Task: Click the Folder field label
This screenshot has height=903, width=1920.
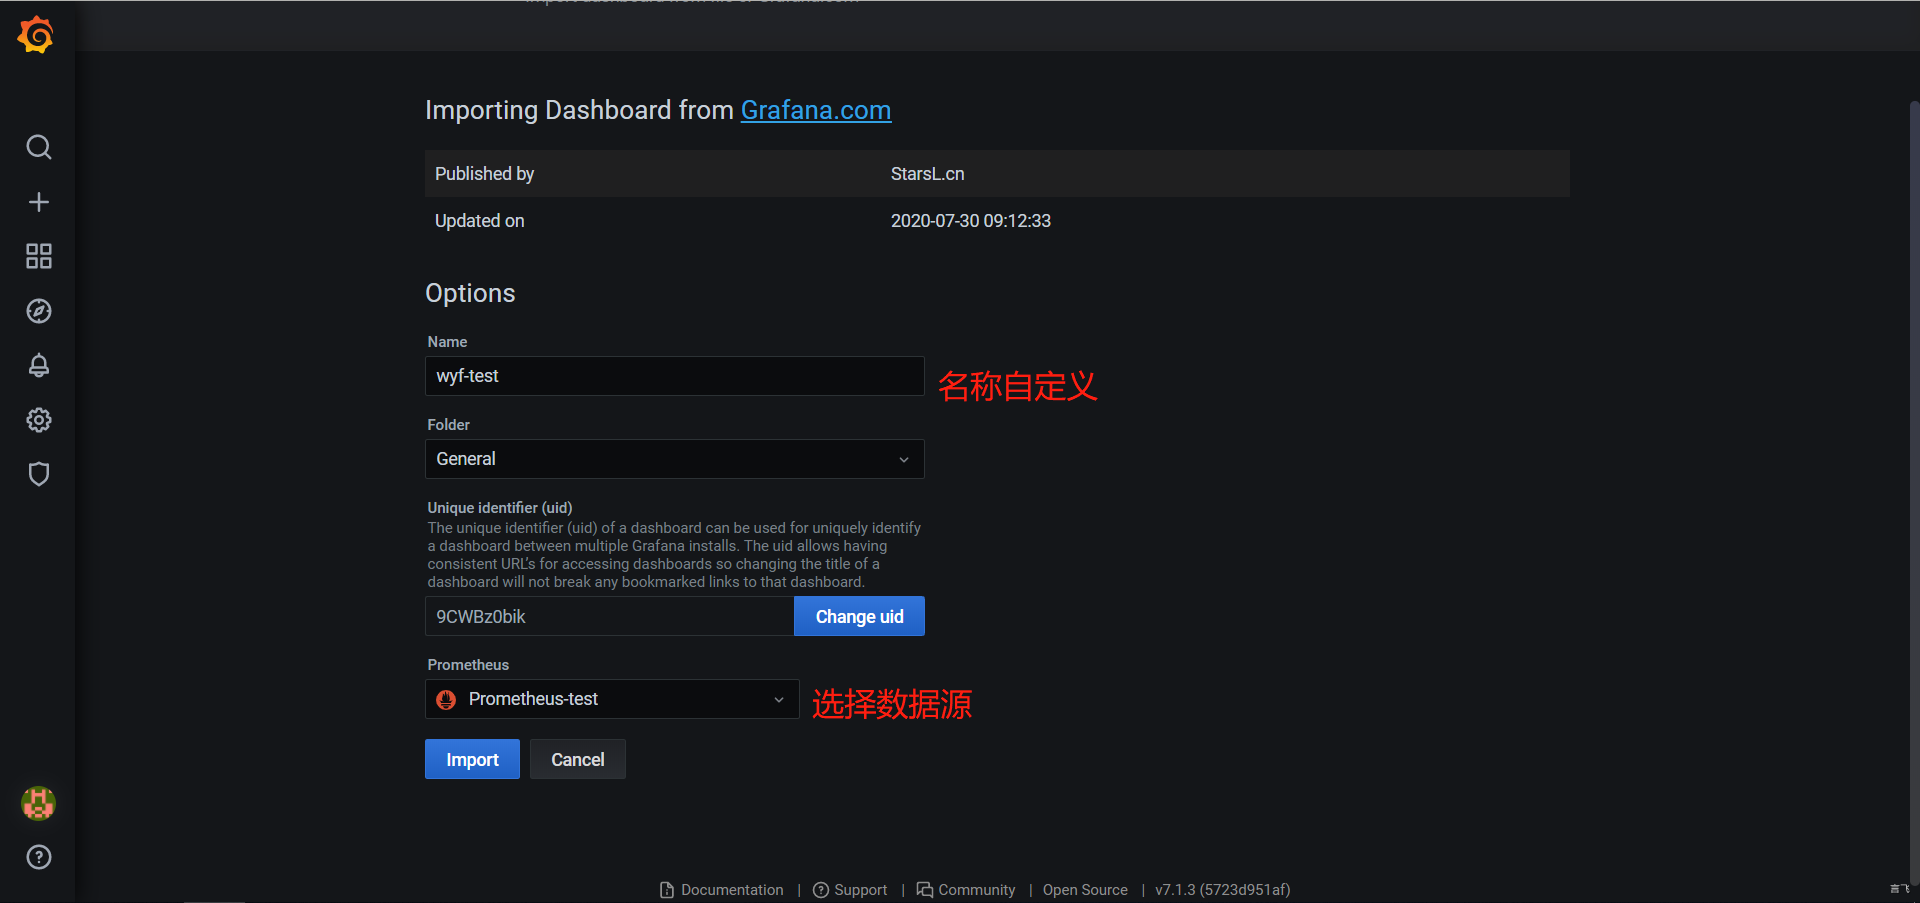Action: point(449,425)
